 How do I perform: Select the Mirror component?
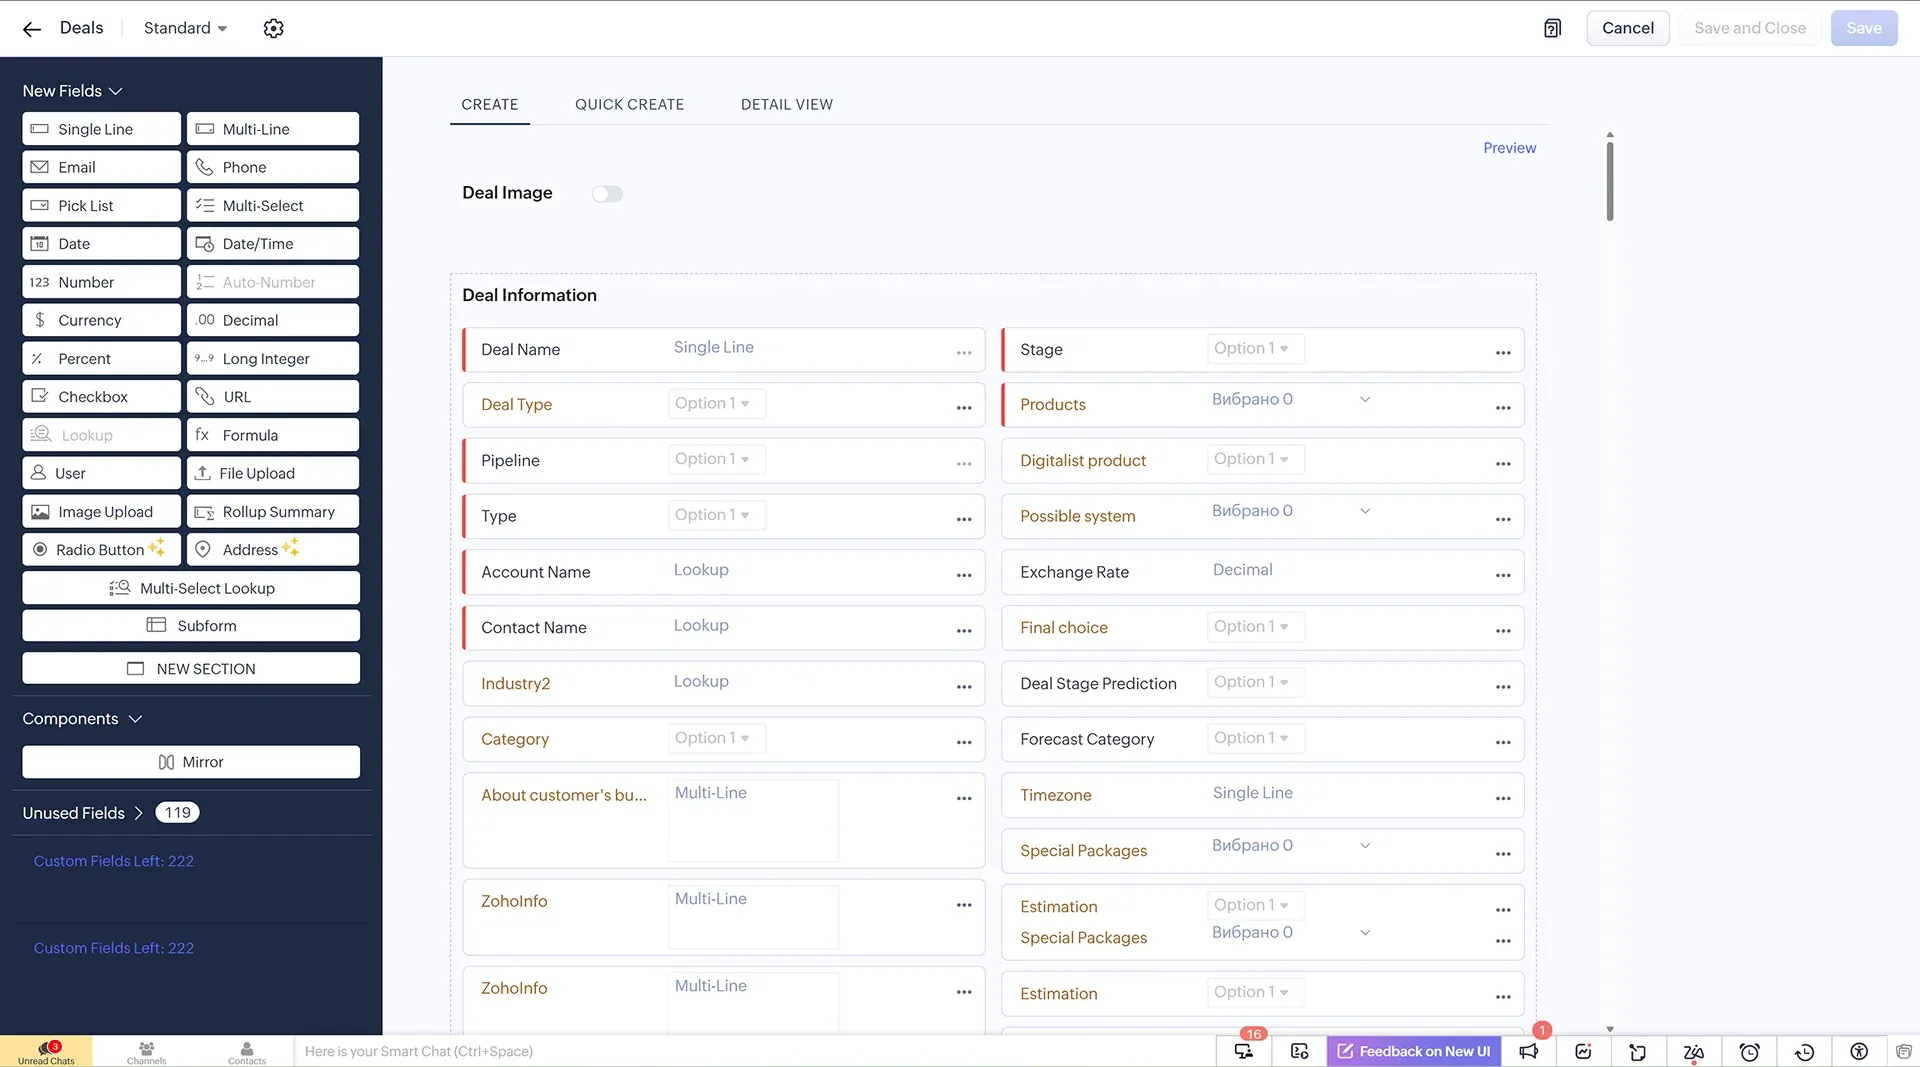191,762
